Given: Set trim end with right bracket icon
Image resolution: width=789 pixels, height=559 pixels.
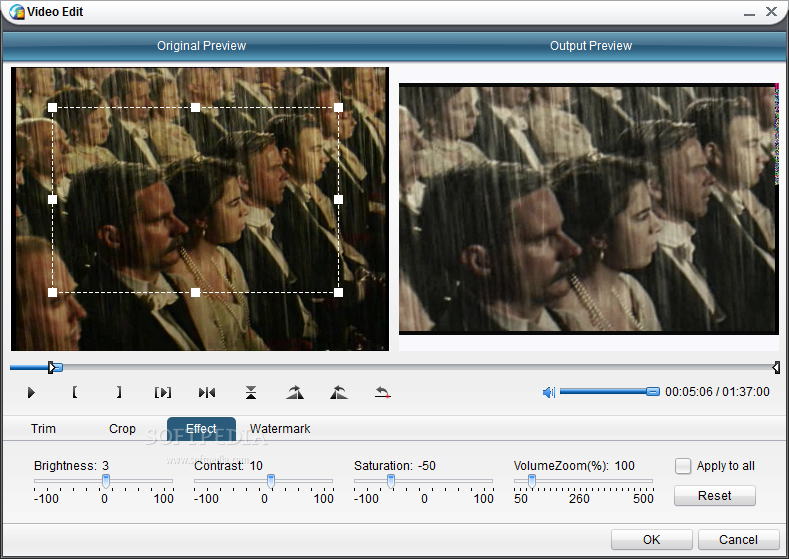Looking at the screenshot, I should [119, 392].
